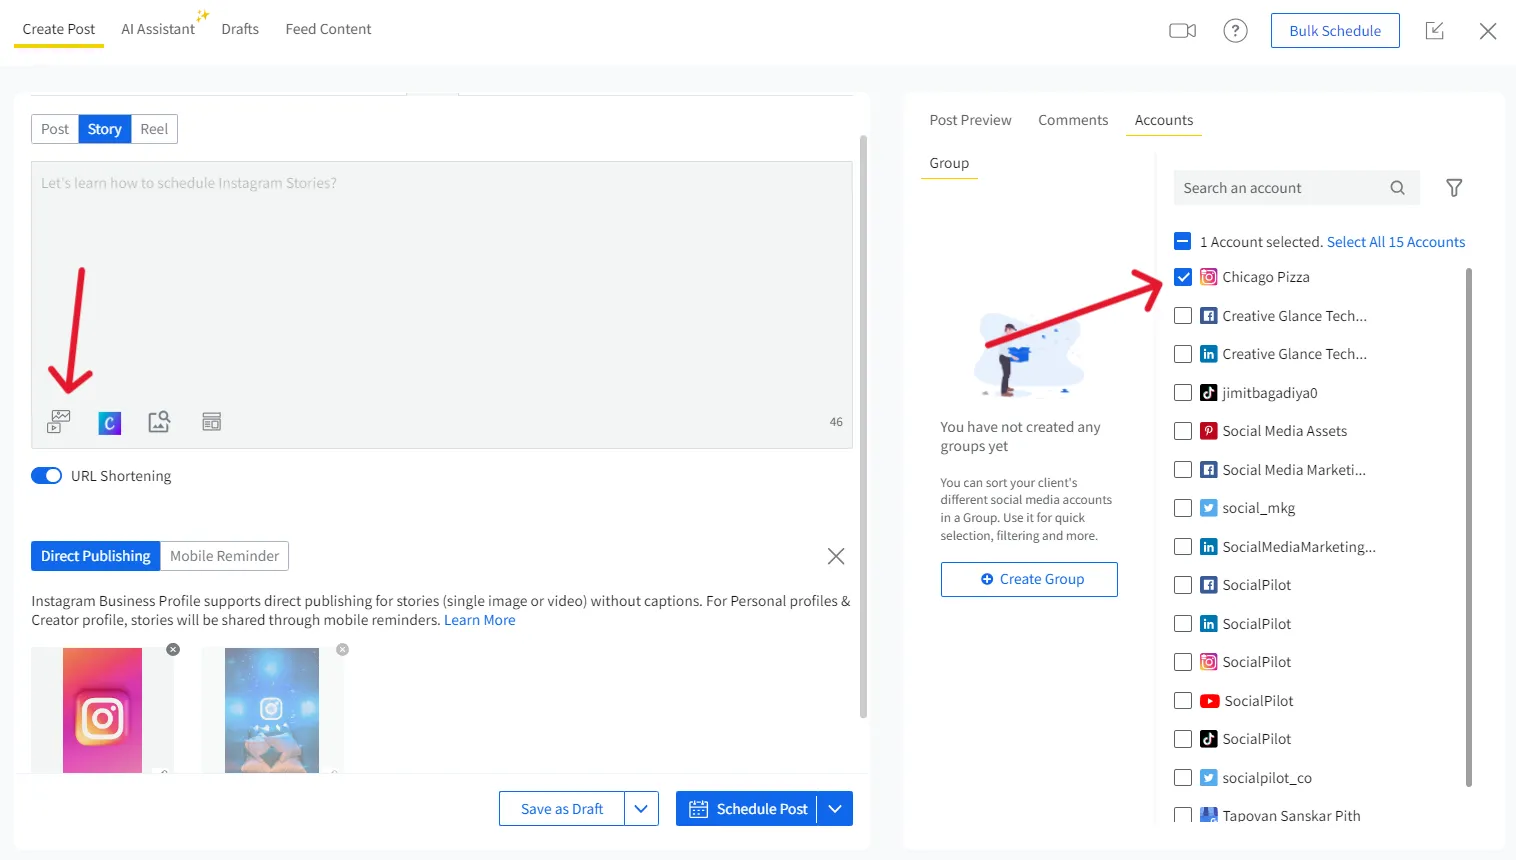Click the video camera tutorial icon

(x=1183, y=30)
